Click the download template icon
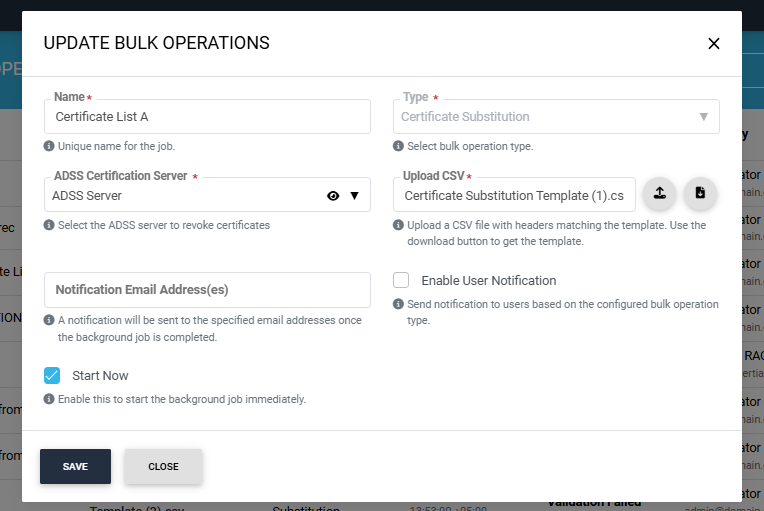The width and height of the screenshot is (764, 511). pos(700,194)
